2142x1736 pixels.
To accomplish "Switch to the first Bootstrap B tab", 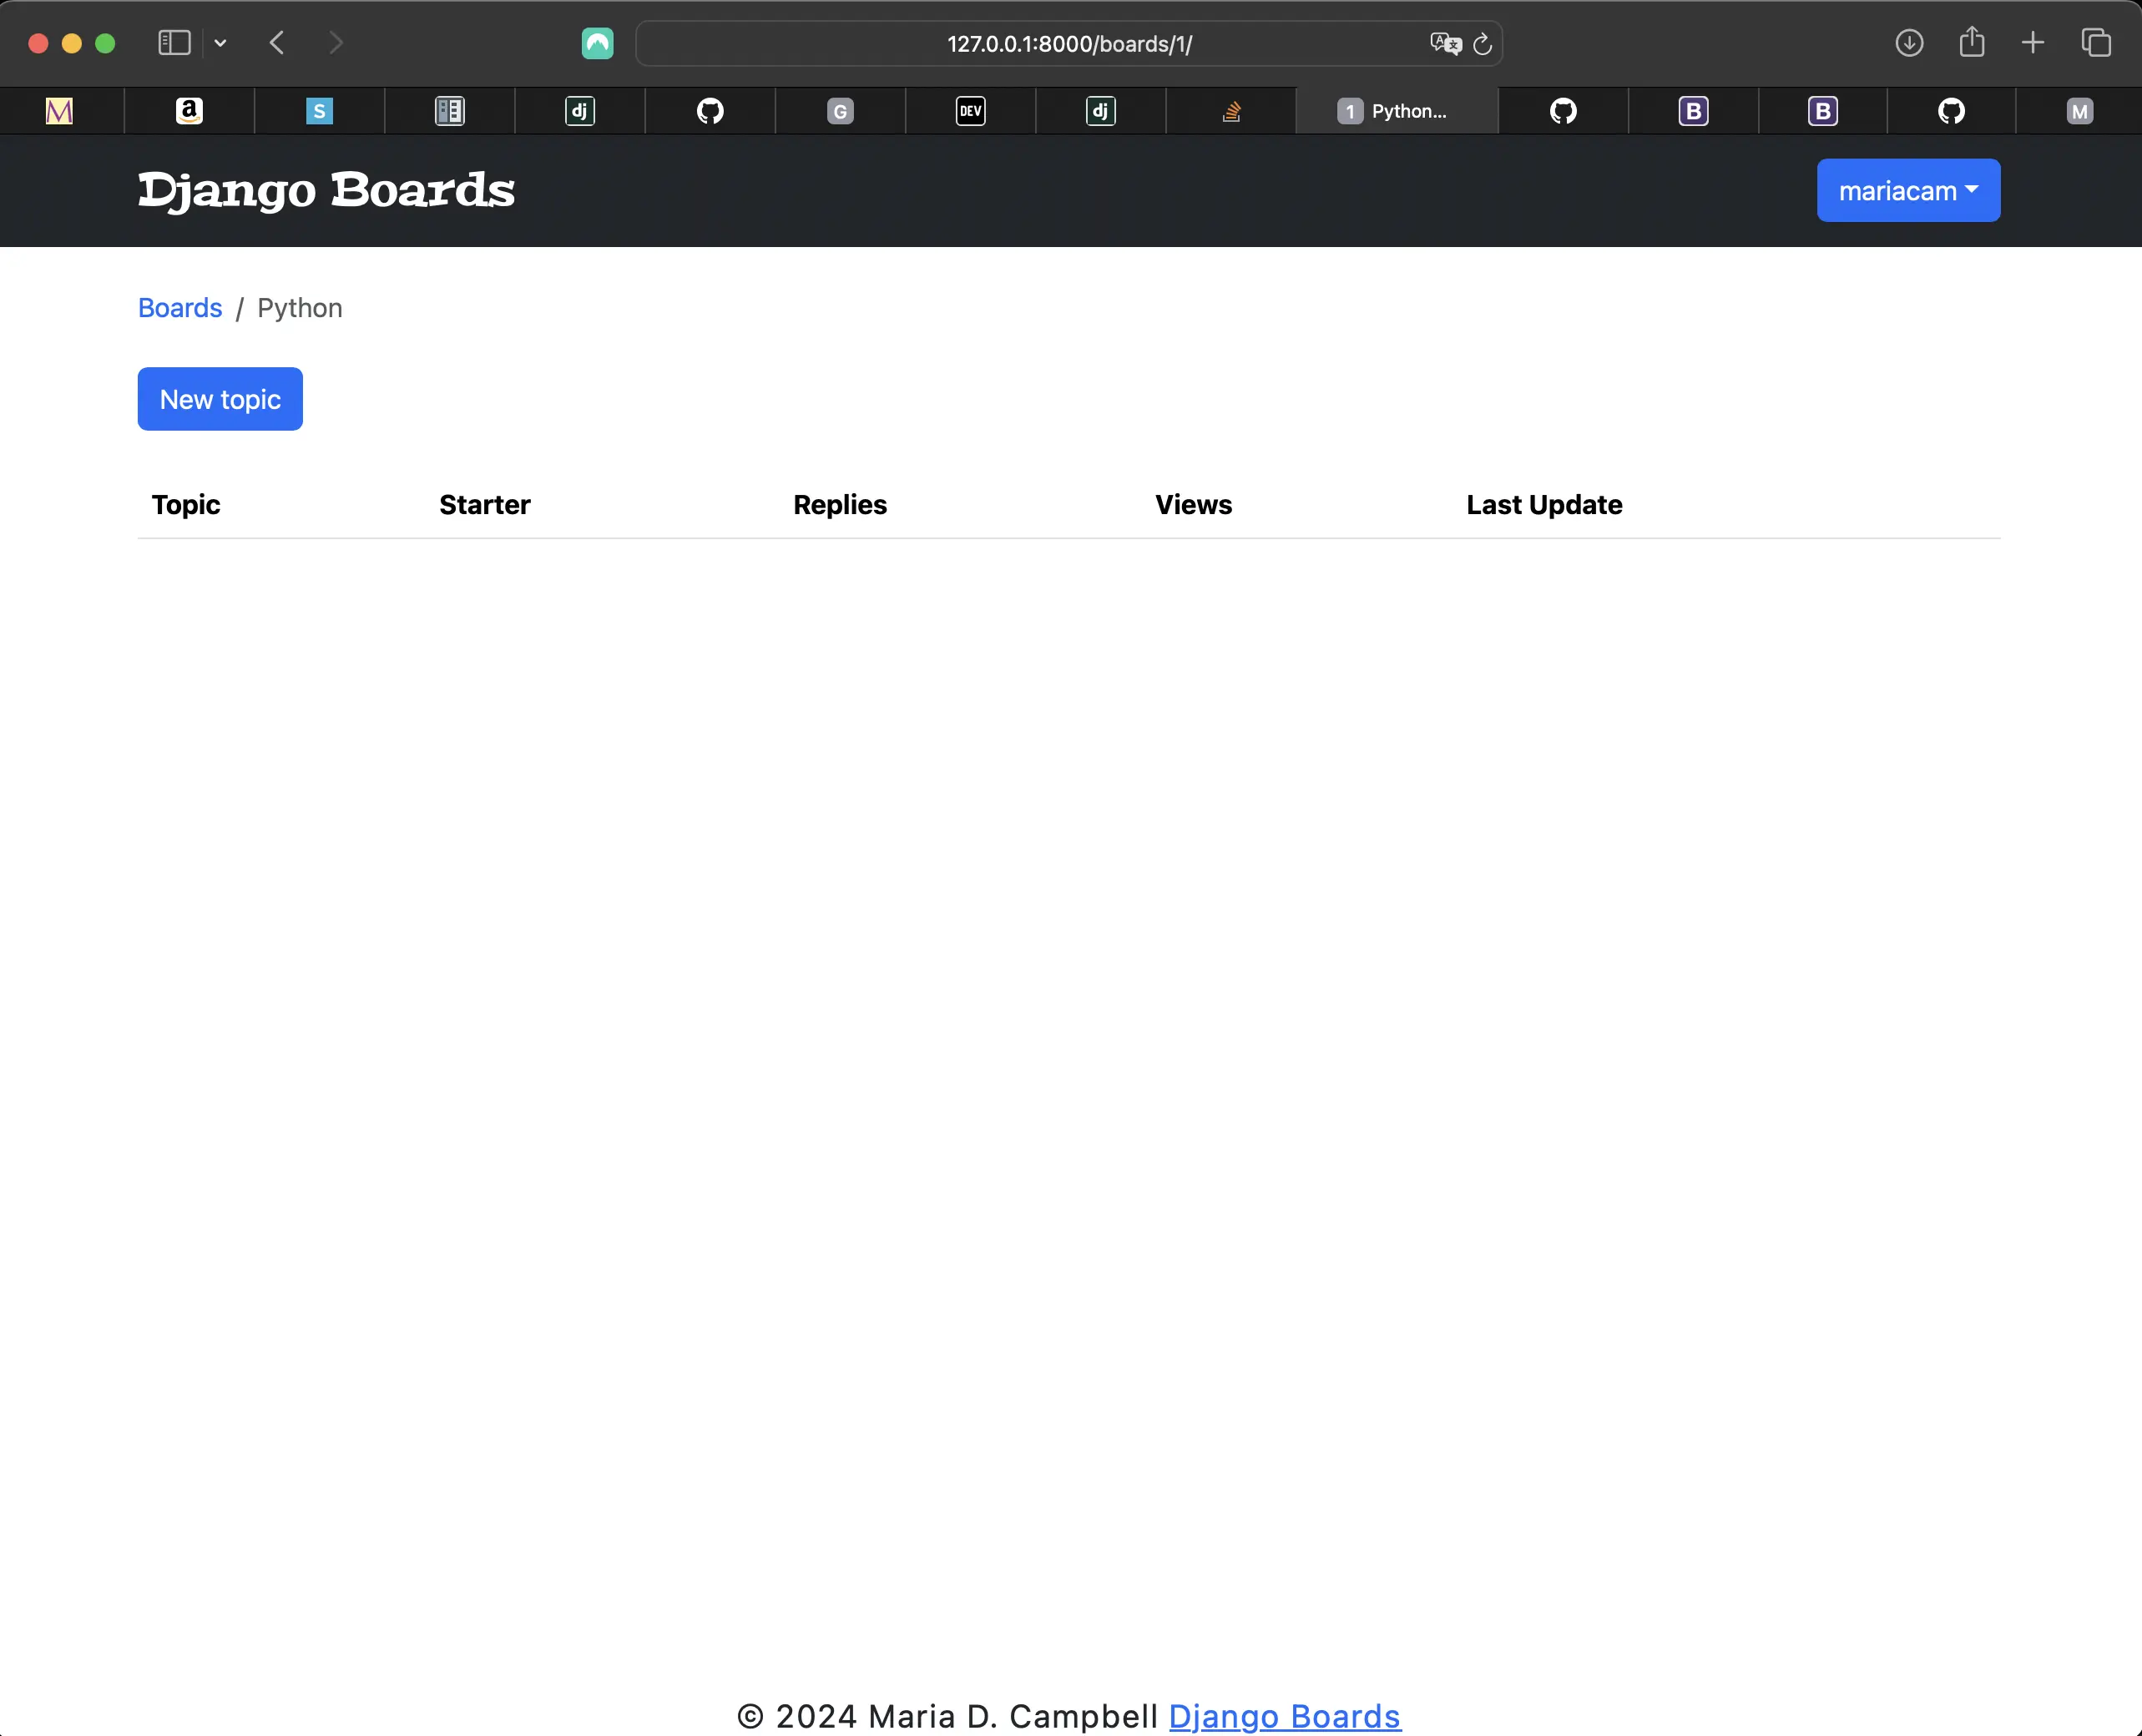I will [1693, 111].
